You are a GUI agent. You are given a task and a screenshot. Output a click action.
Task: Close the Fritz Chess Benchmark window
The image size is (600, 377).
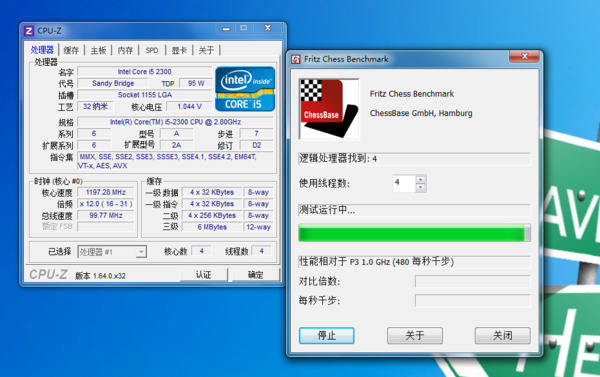[x=525, y=56]
